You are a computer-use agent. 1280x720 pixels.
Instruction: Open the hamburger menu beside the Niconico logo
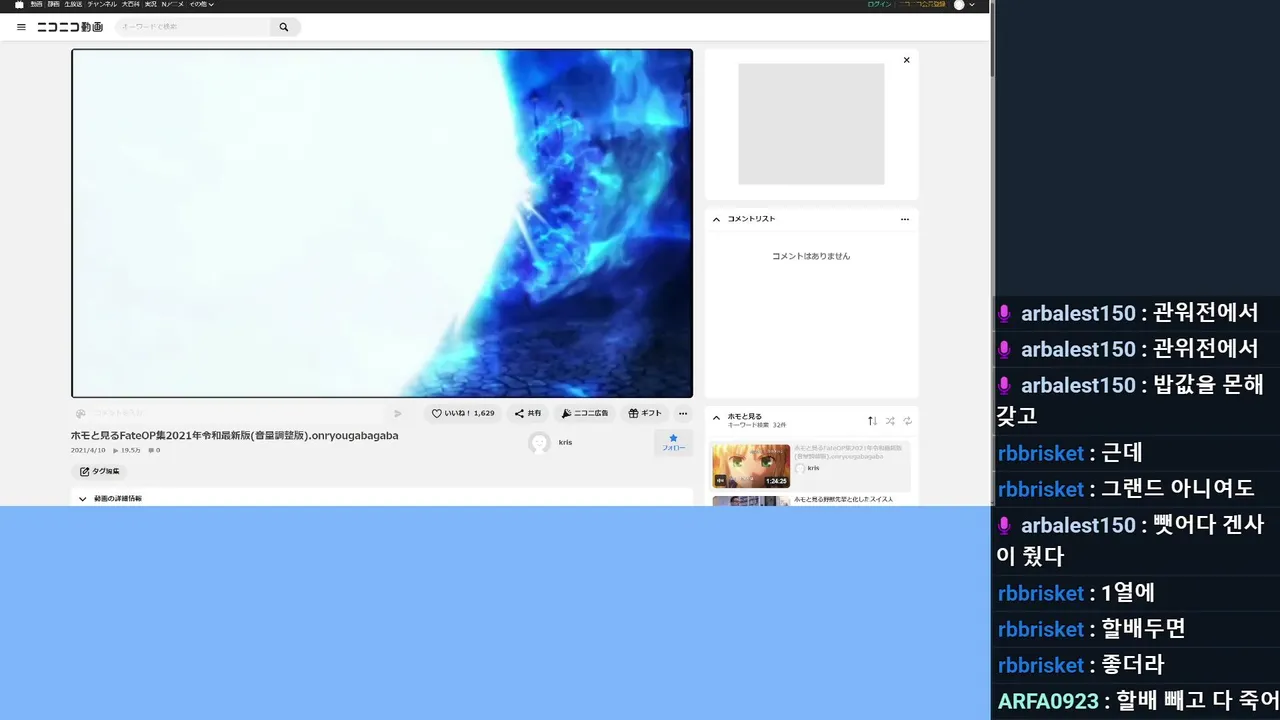pos(21,27)
